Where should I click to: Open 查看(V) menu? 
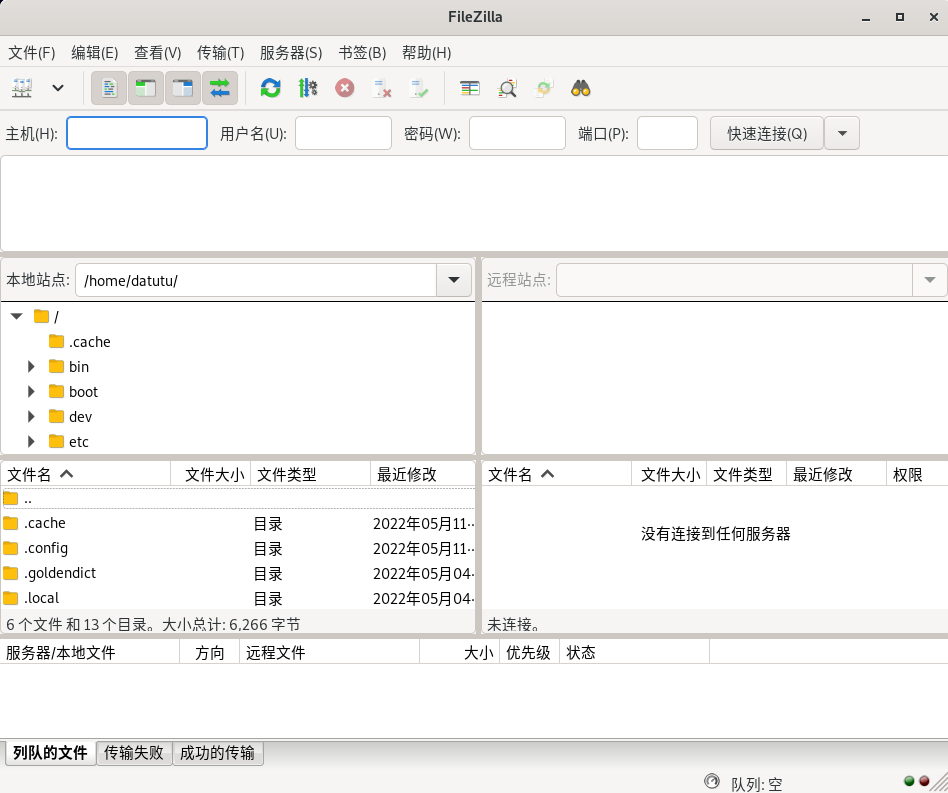coord(158,53)
